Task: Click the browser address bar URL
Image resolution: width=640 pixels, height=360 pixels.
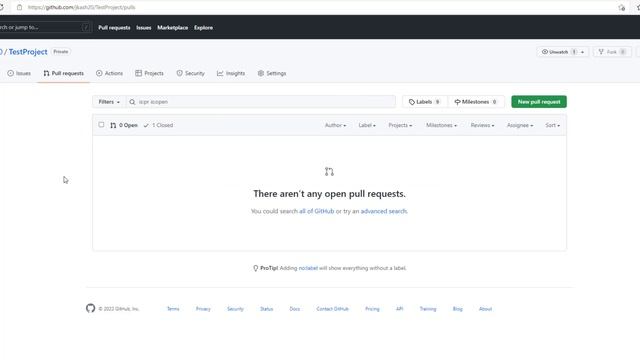Action: (x=82, y=7)
